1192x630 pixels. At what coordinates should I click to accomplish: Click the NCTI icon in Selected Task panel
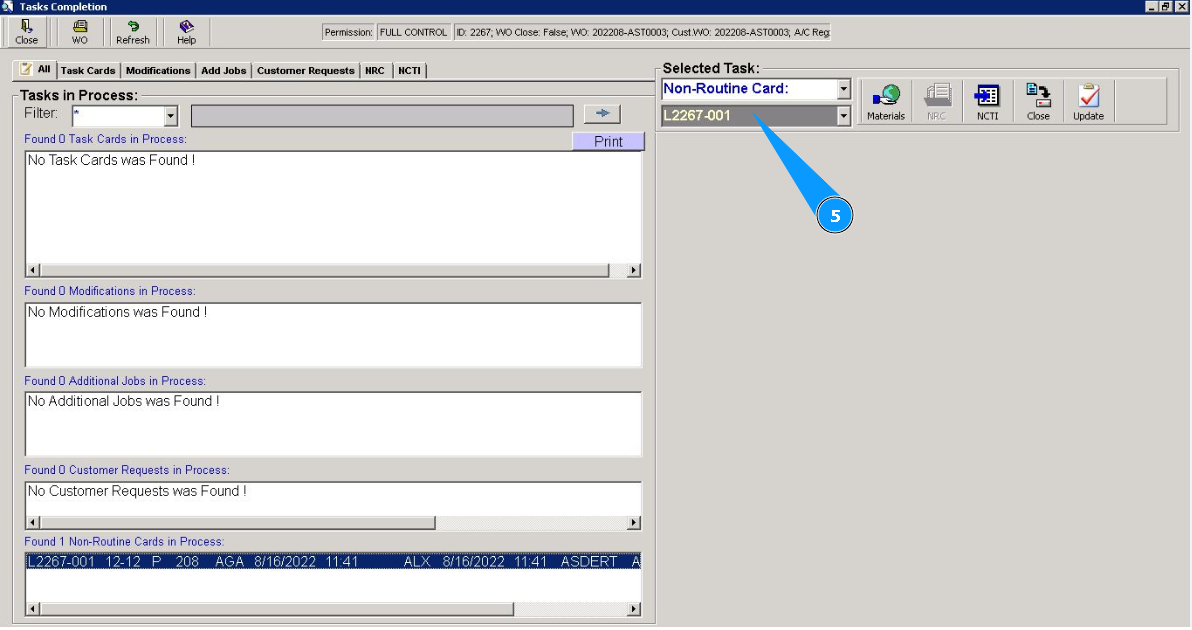[x=988, y=102]
